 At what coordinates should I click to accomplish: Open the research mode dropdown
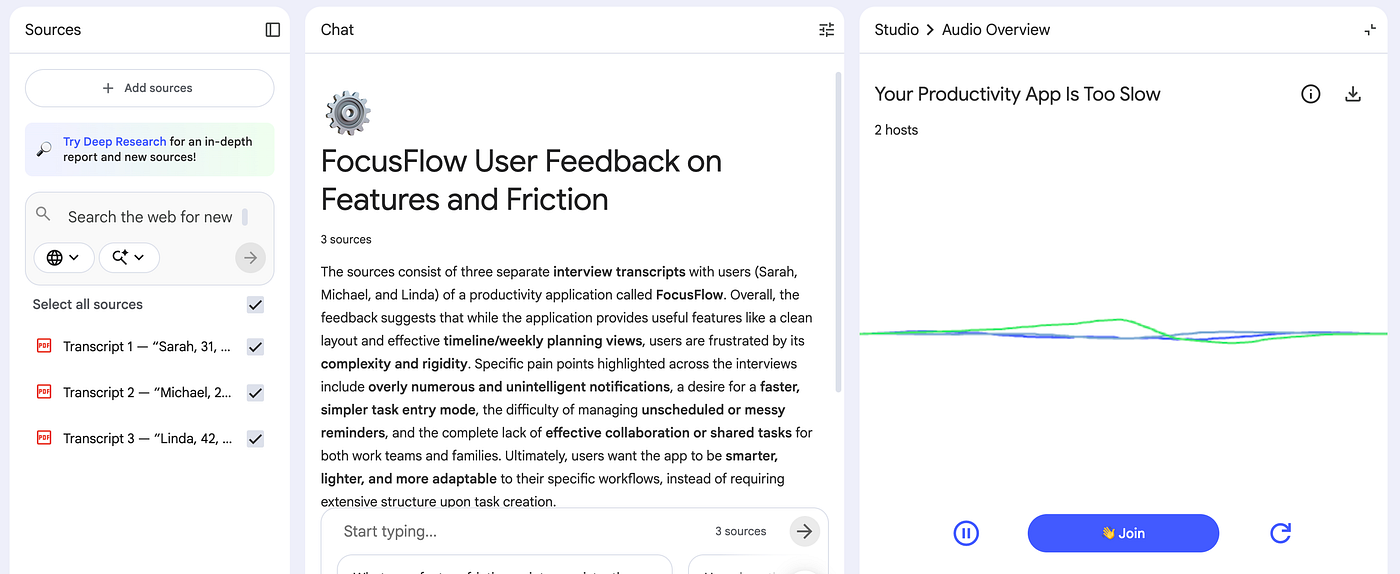(129, 257)
